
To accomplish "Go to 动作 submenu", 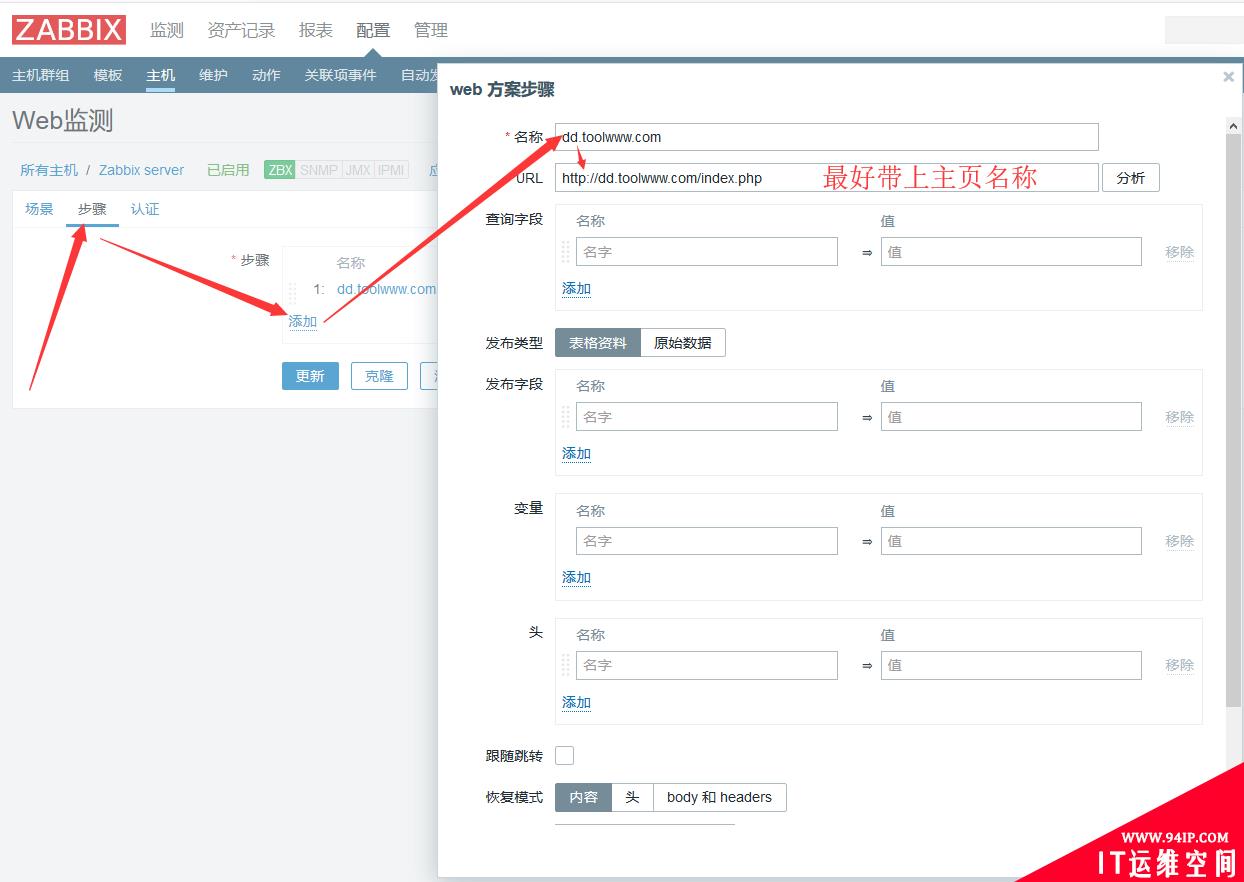I will [x=266, y=75].
